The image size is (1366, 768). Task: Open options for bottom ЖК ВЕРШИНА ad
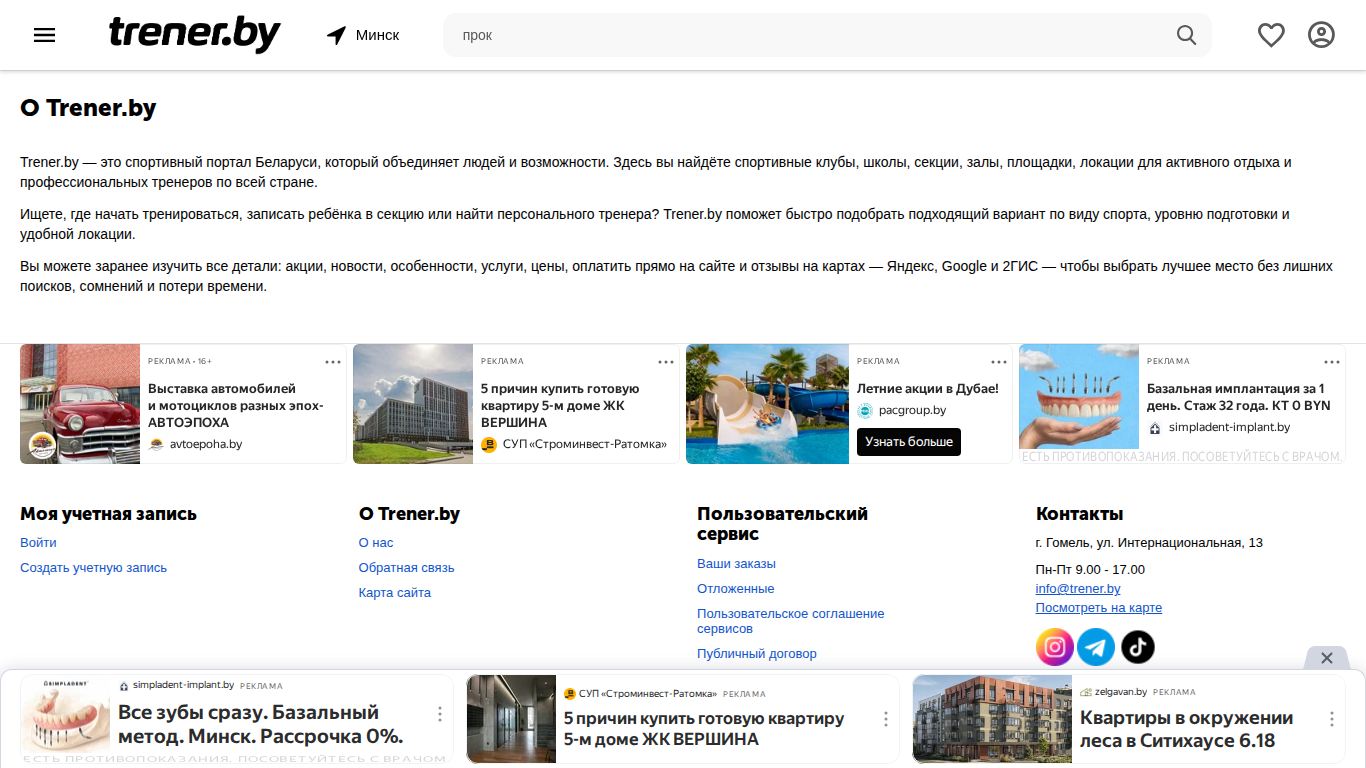point(885,719)
